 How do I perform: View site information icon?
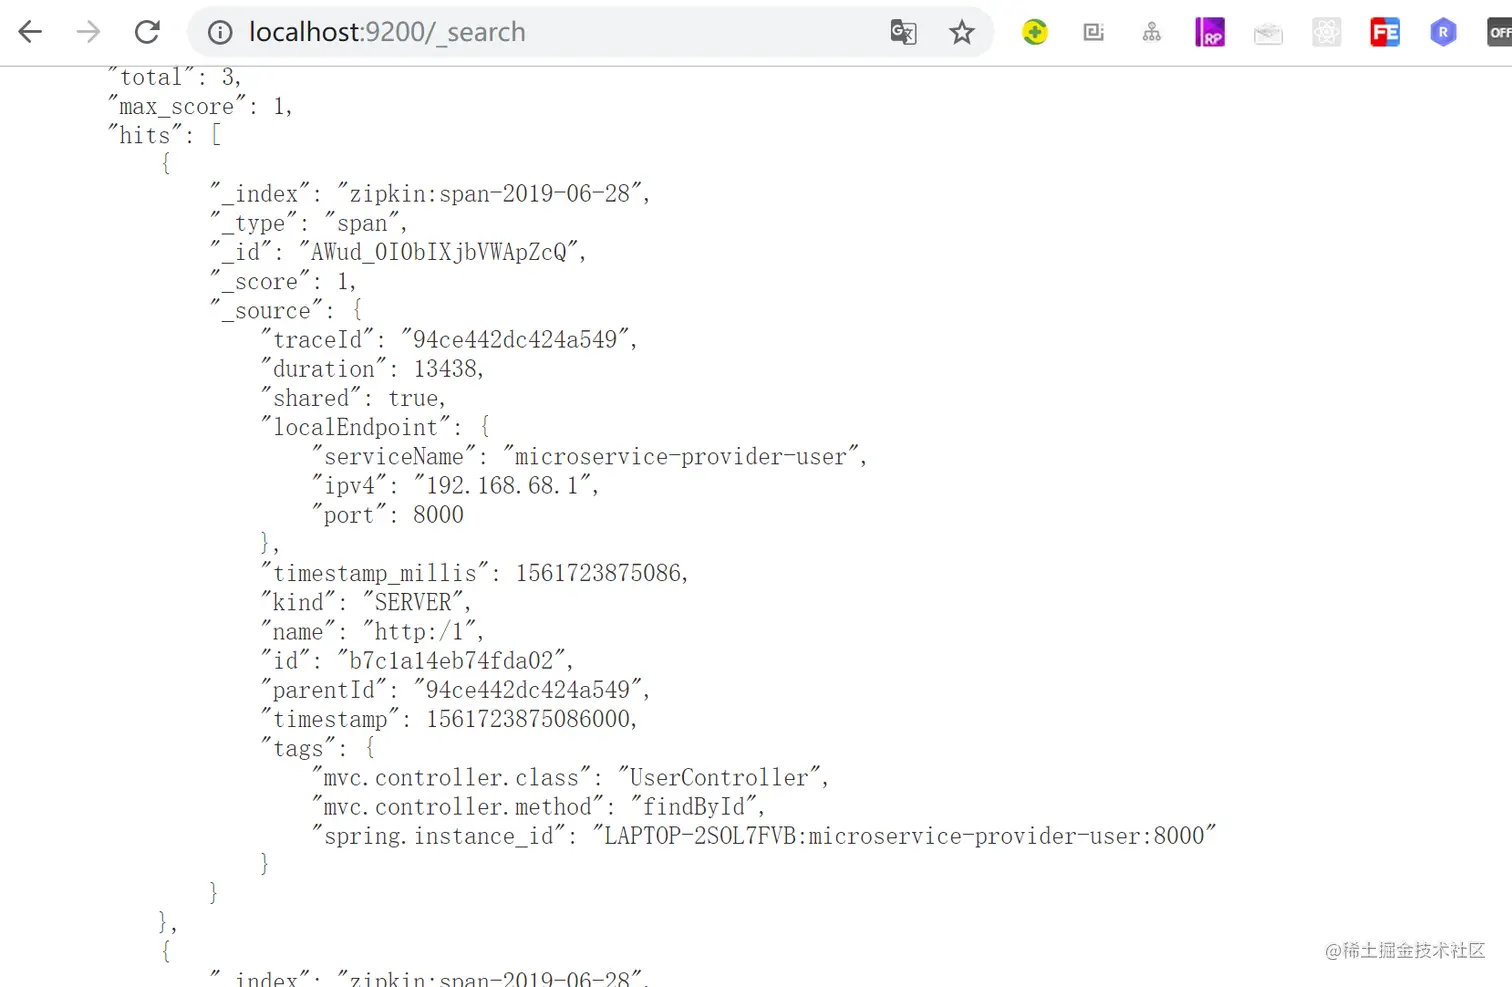[220, 32]
